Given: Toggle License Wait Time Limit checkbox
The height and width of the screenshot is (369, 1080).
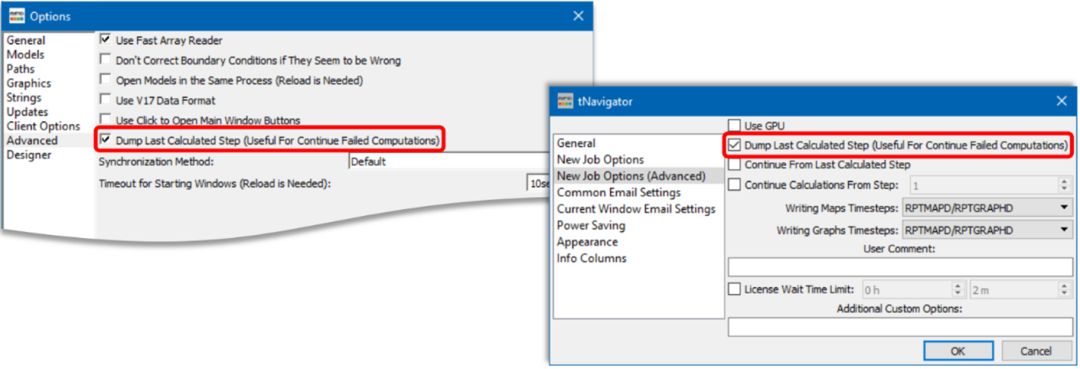Looking at the screenshot, I should coord(734,289).
